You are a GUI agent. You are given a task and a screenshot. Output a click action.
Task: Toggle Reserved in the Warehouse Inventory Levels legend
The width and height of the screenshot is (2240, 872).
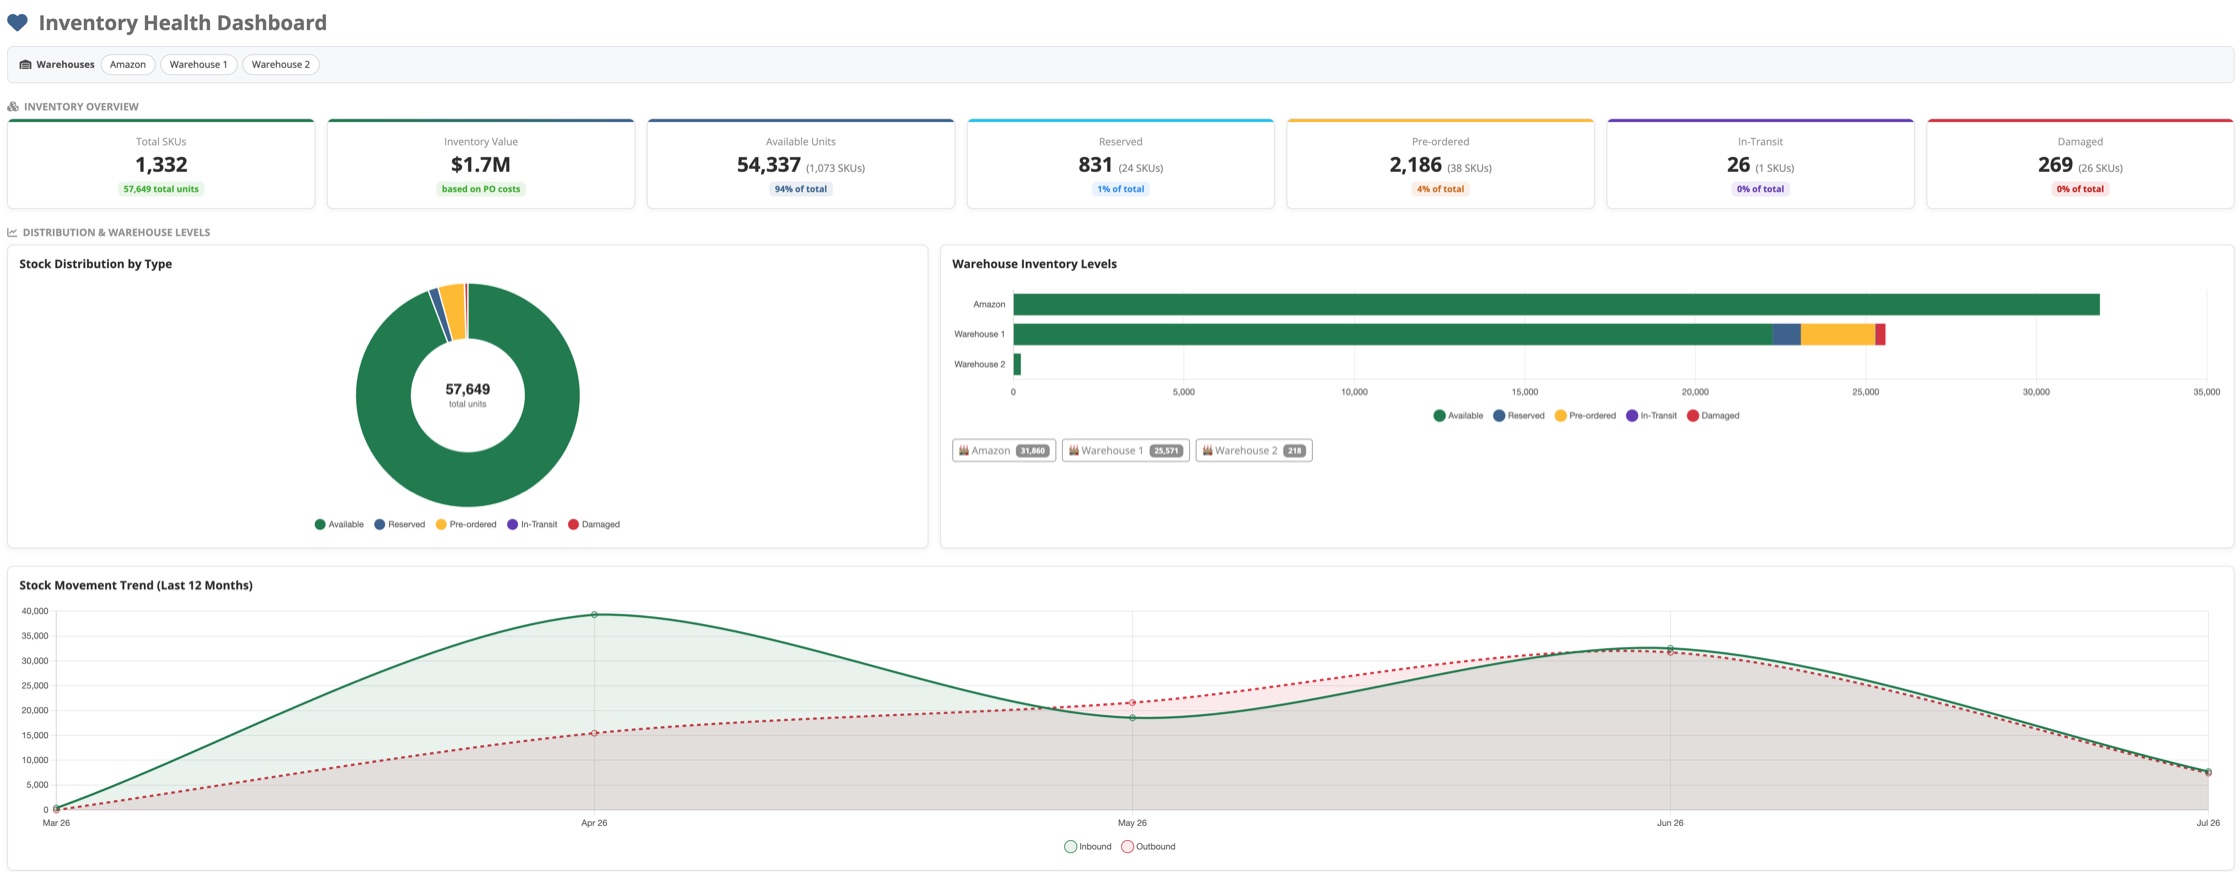[x=1519, y=416]
